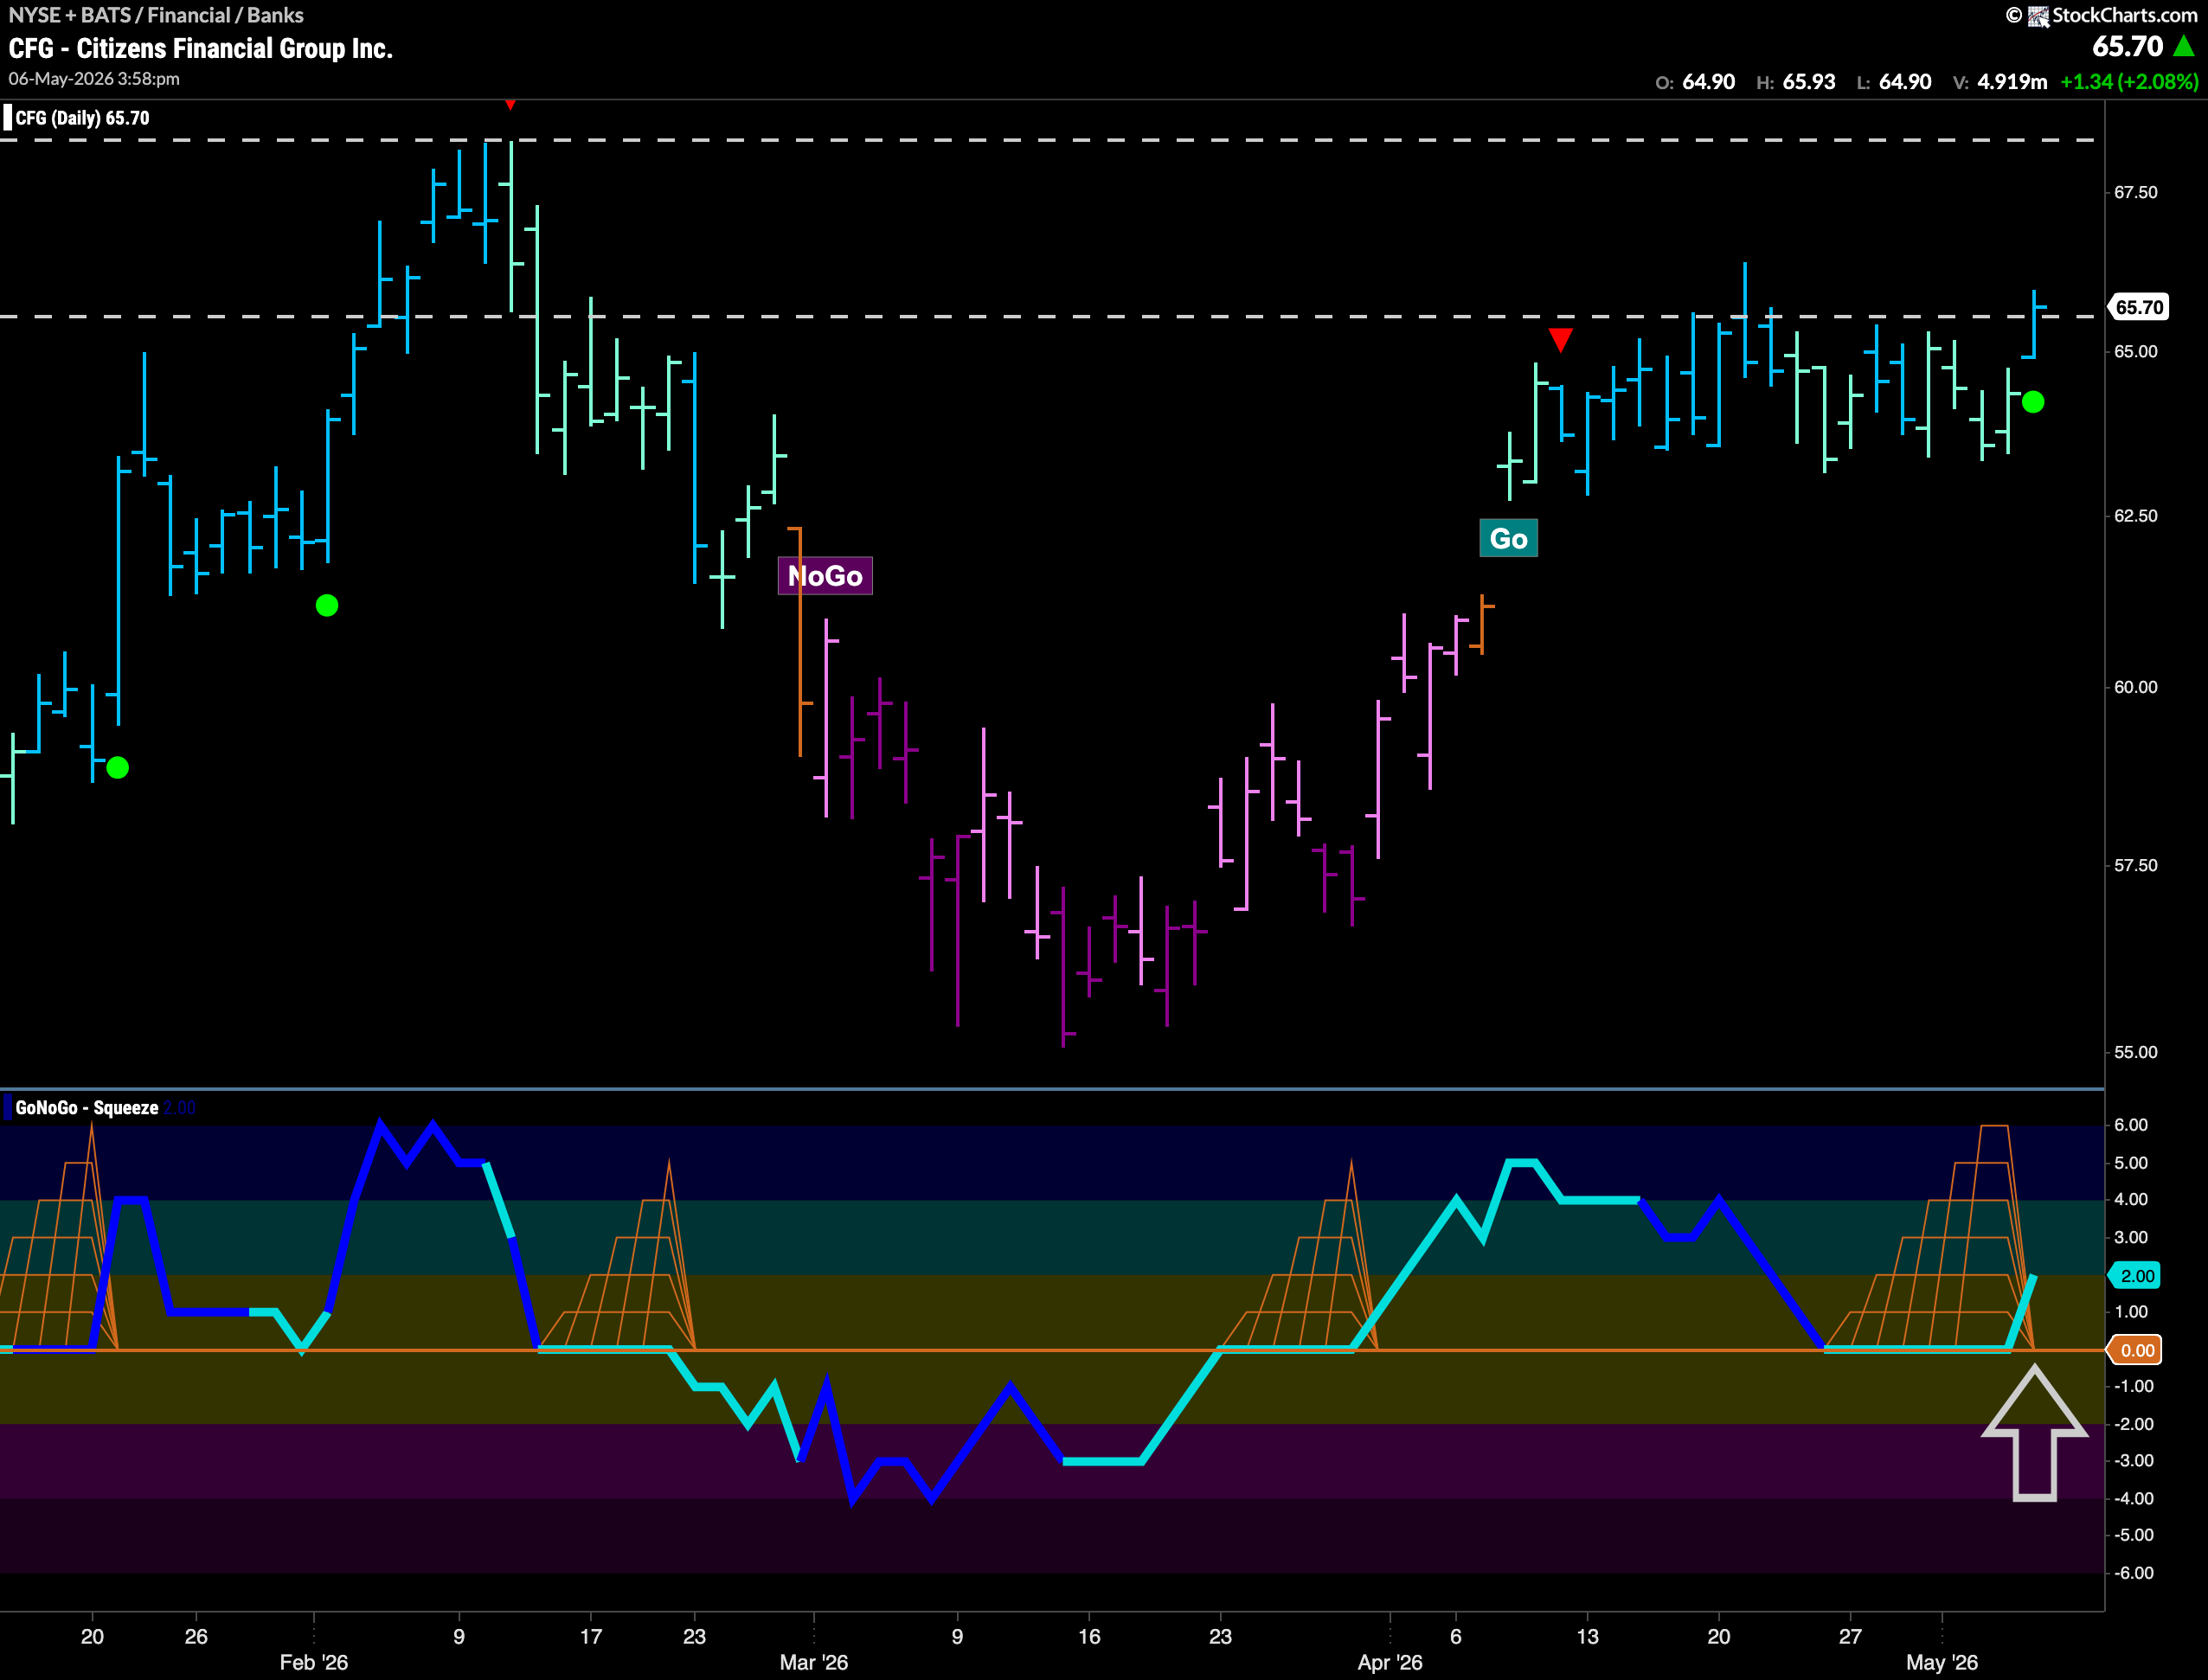Click the high value H: 65.93
2208x1680 pixels.
[x=1796, y=82]
